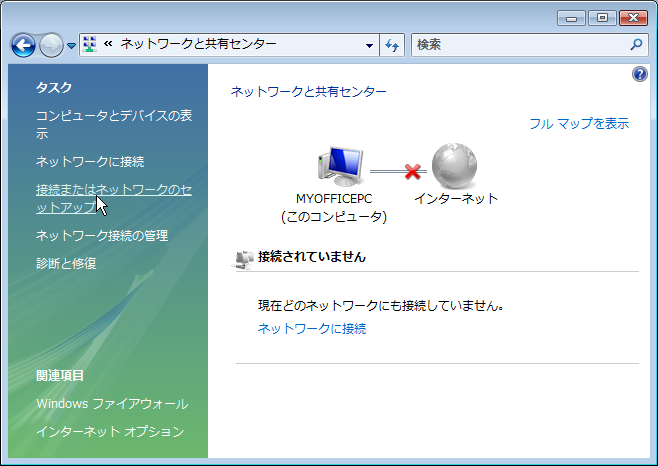Open Windows ファイアウォール related item
Screen dimensions: 658x466
pyautogui.click(x=112, y=403)
